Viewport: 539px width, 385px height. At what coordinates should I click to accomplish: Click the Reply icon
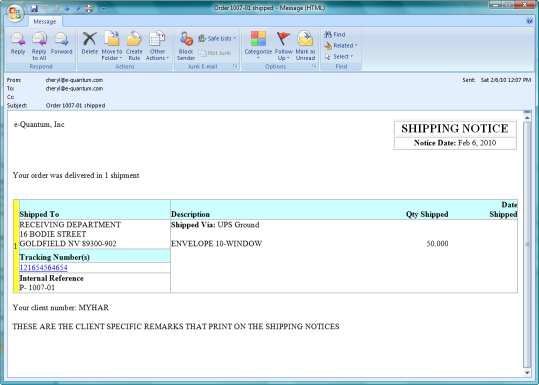[x=18, y=44]
